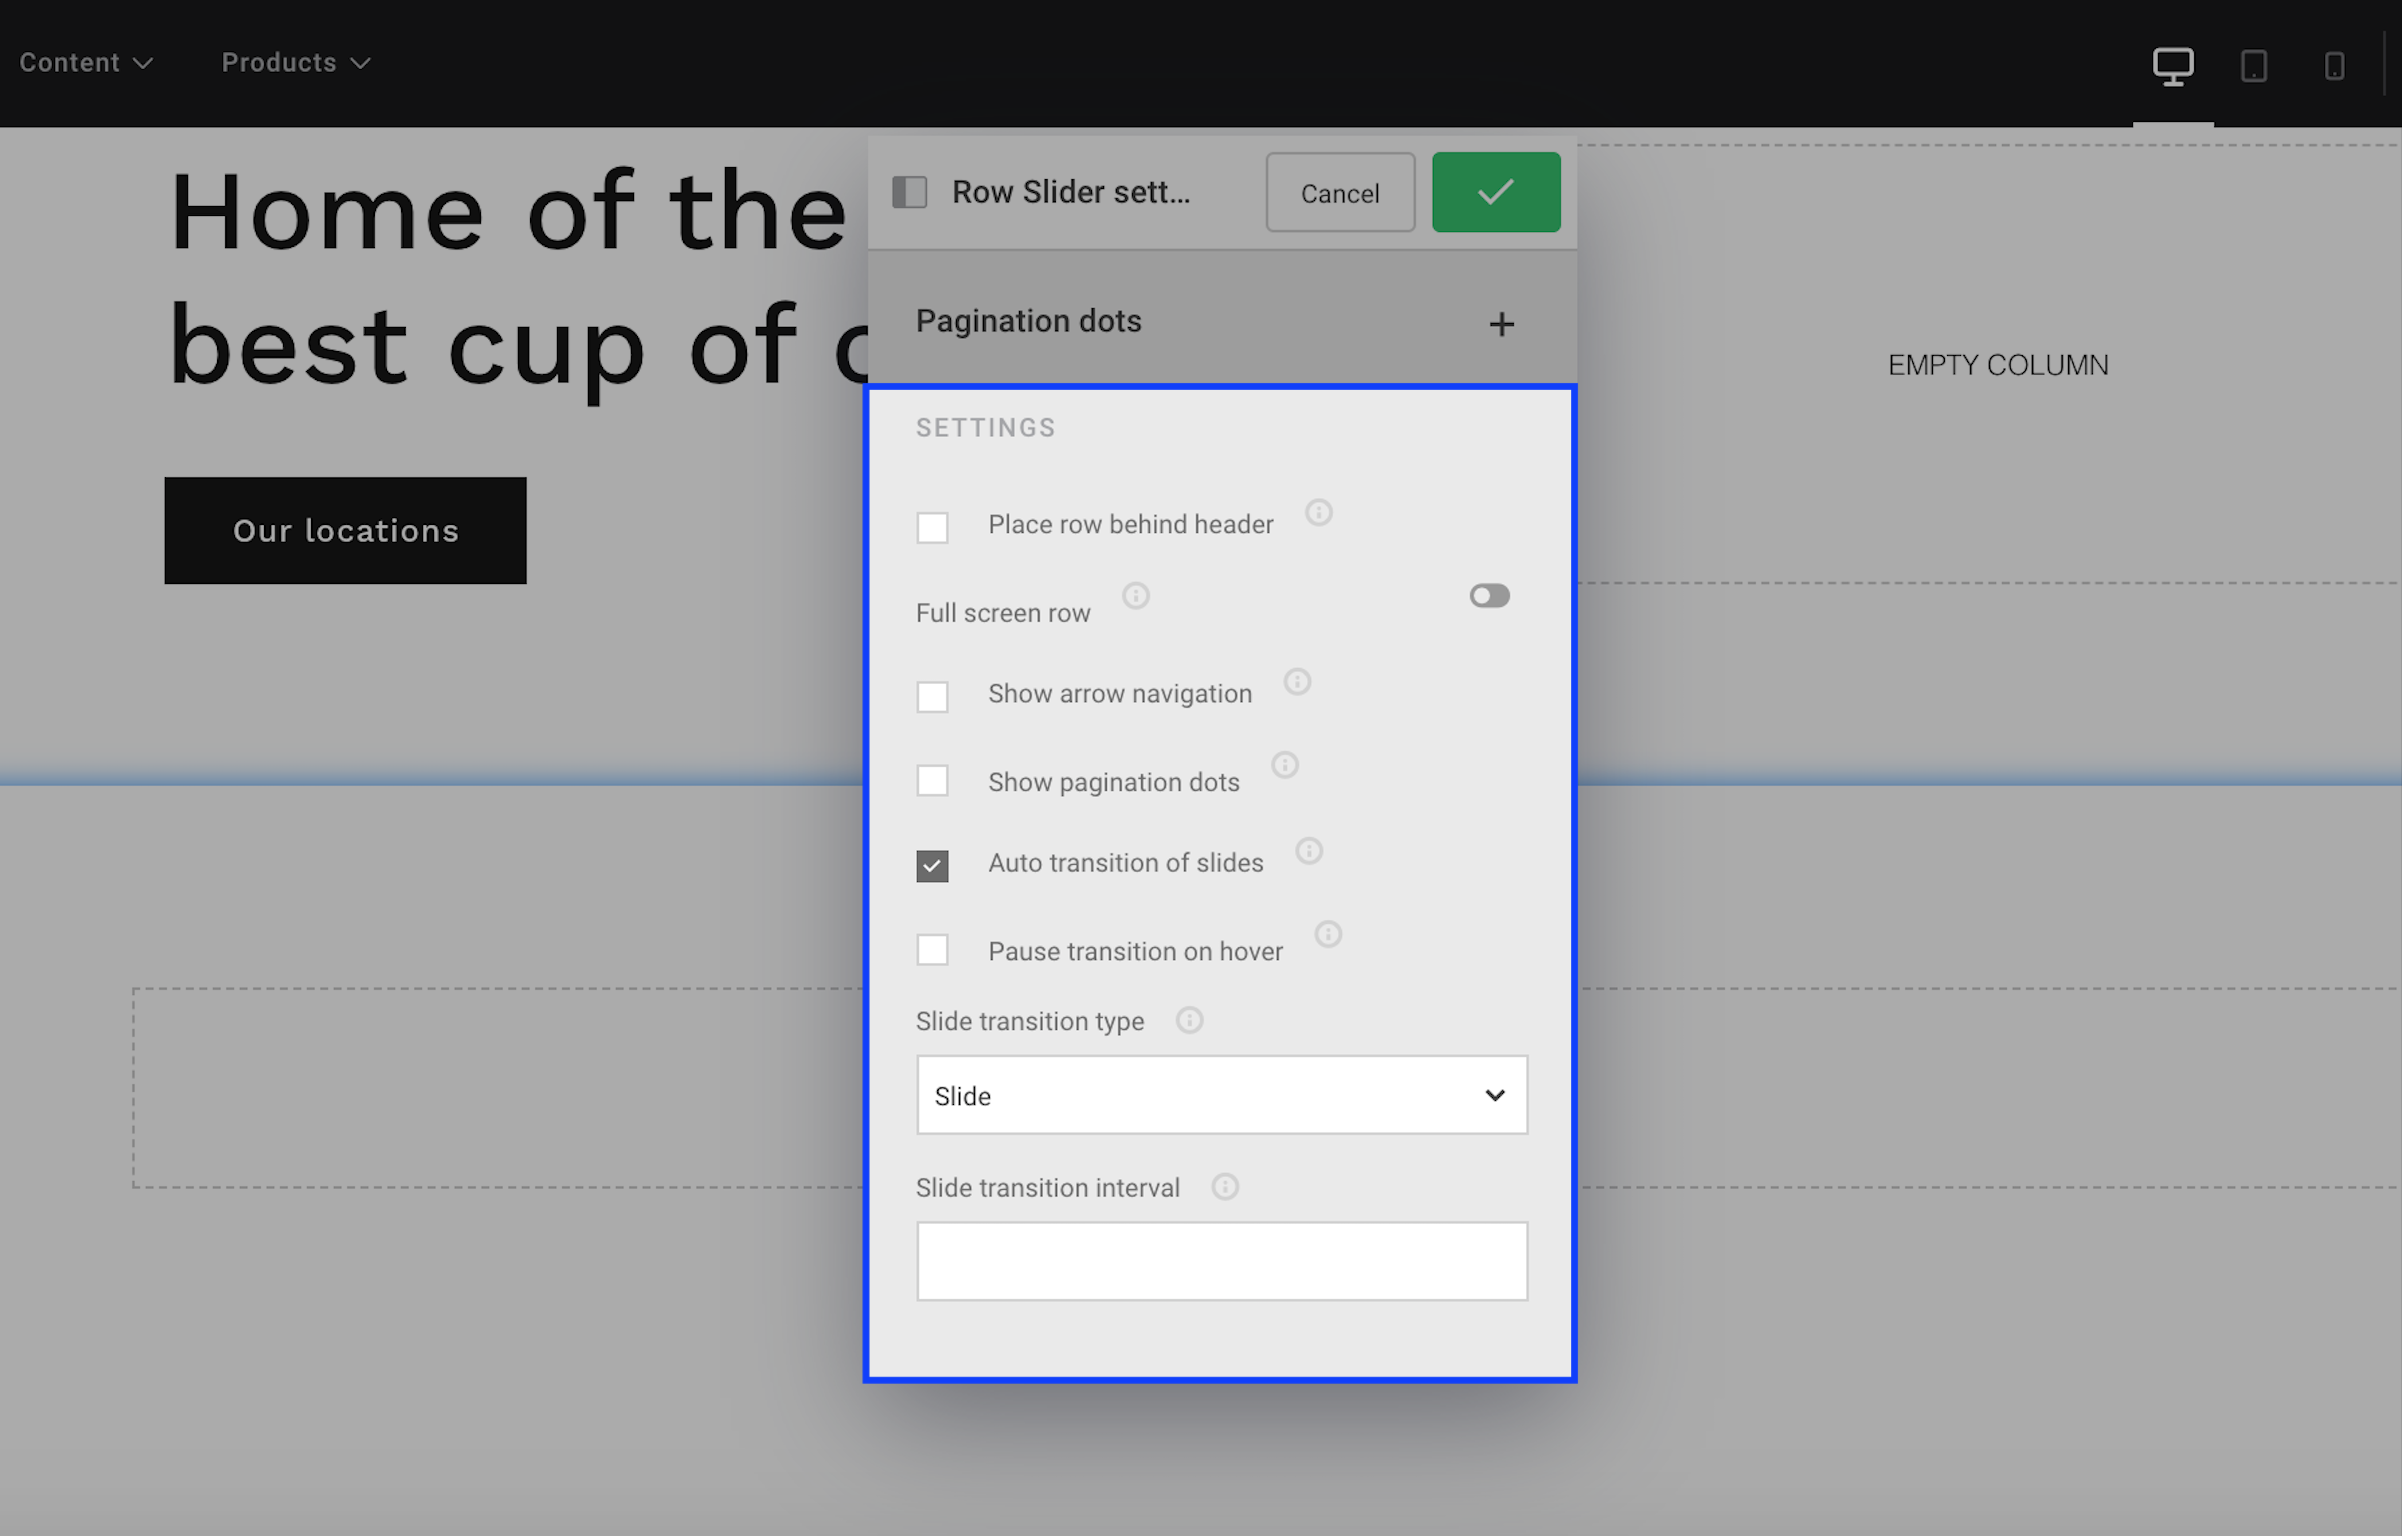Expand the Pagination dots section
Viewport: 2402px width, 1536px height.
coord(1500,323)
